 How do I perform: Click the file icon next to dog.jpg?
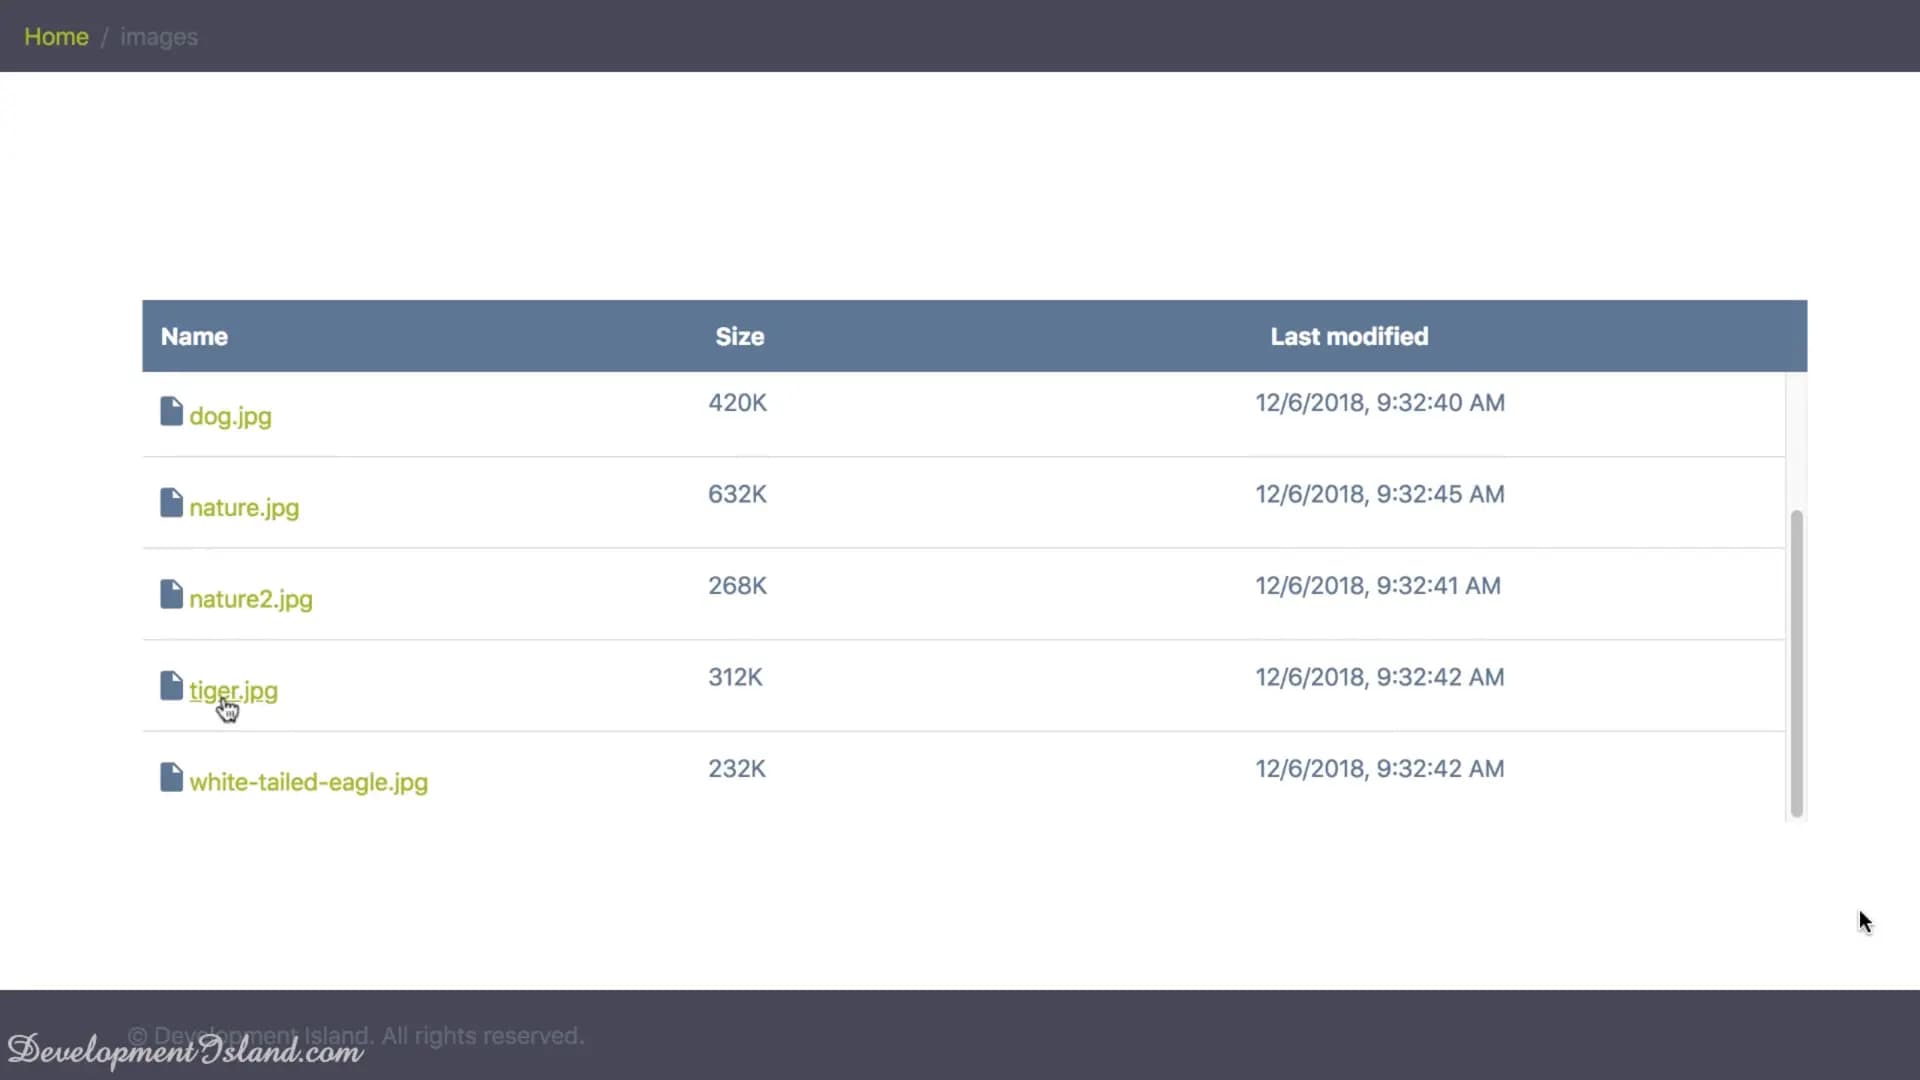pos(171,410)
